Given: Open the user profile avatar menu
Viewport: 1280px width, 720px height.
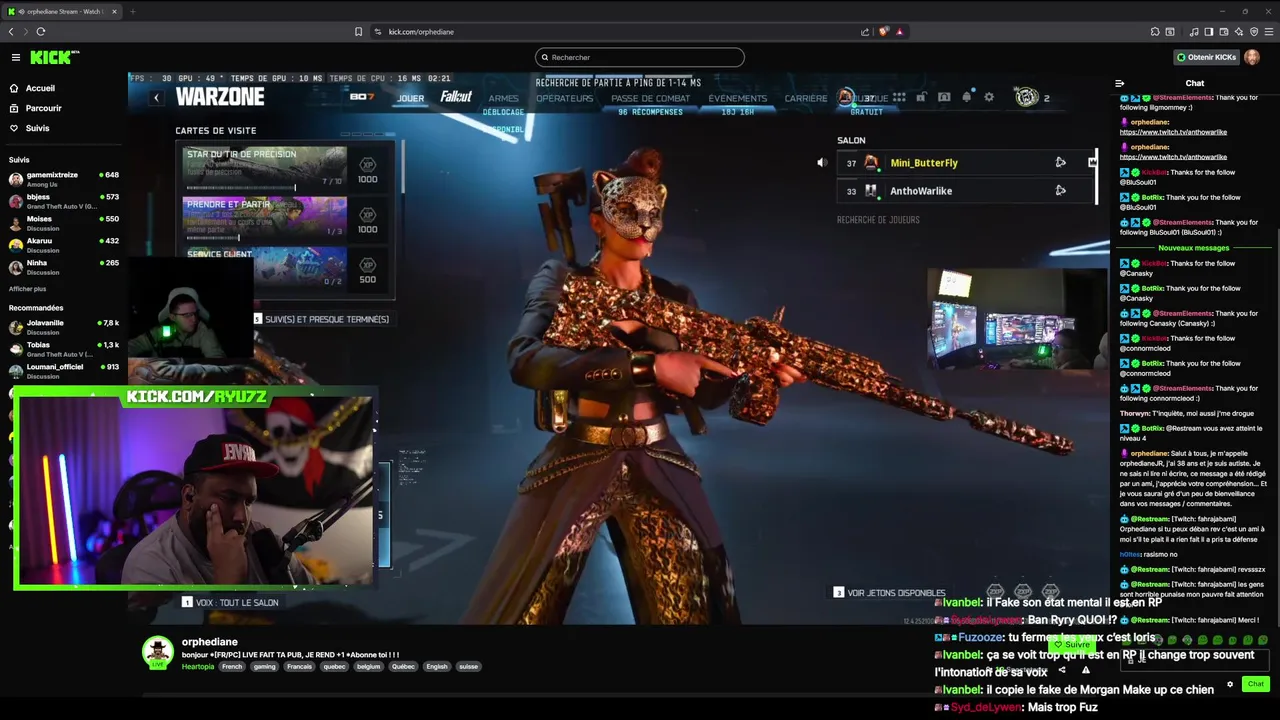Looking at the screenshot, I should click(x=1252, y=57).
